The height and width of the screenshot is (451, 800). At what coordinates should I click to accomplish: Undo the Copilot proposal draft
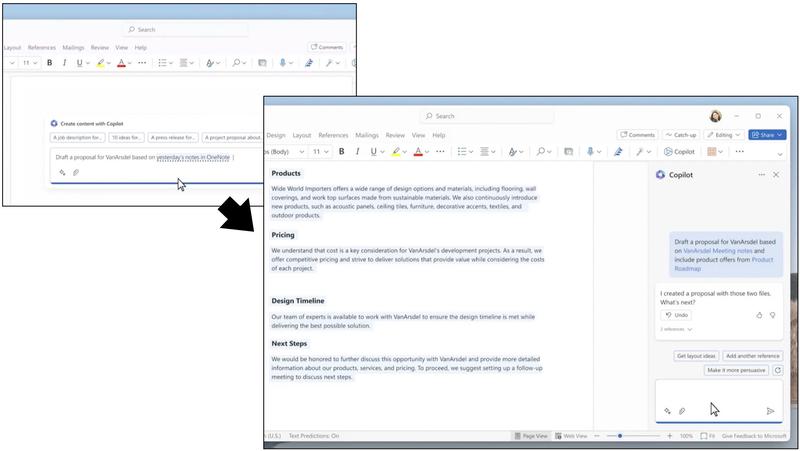click(x=676, y=315)
